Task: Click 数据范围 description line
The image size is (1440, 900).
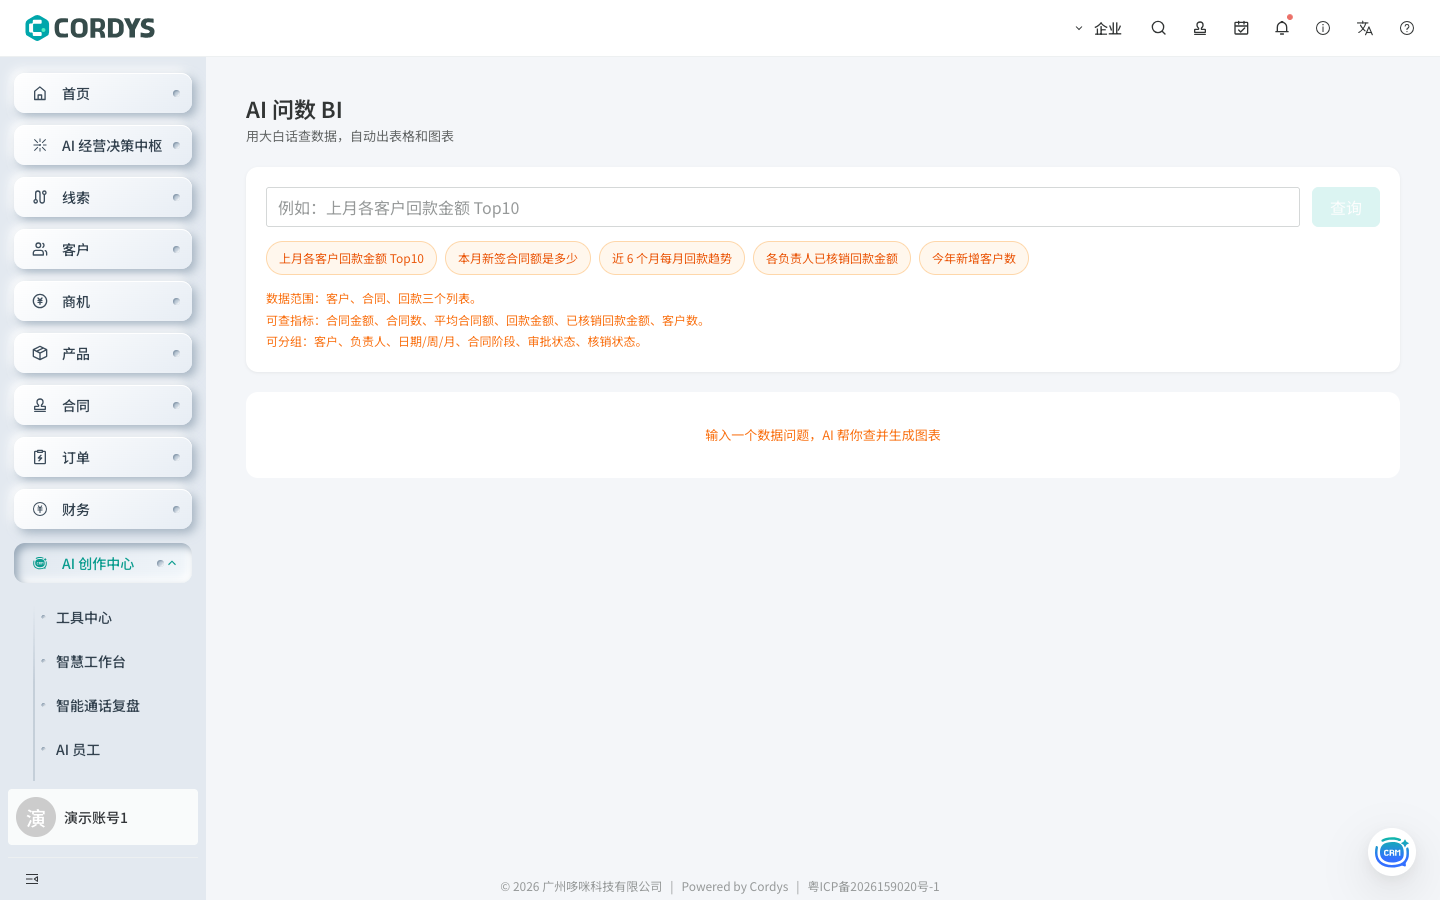Action: 374,298
